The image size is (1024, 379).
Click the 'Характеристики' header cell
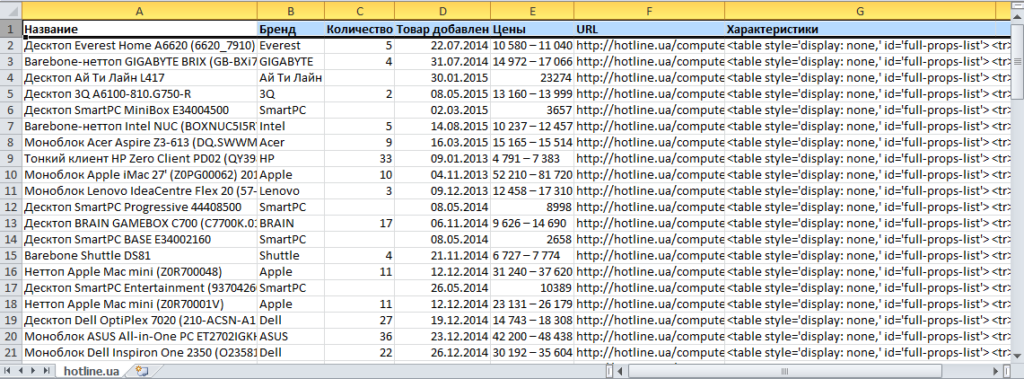[859, 29]
